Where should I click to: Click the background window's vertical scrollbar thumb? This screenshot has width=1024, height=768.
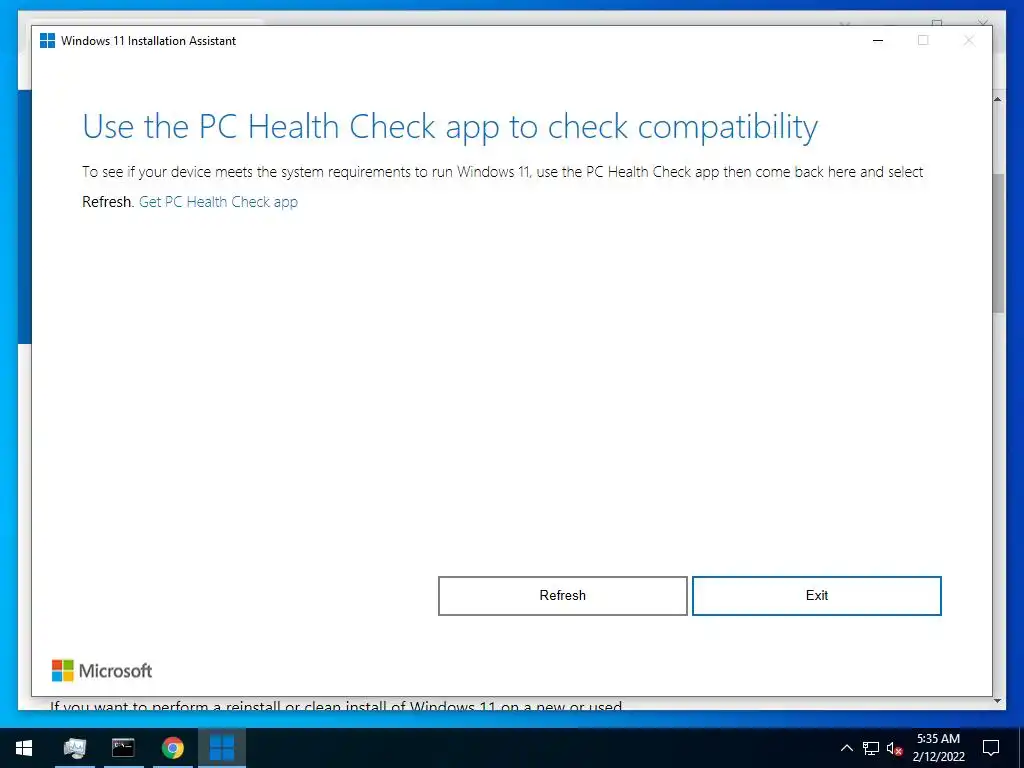pos(998,243)
